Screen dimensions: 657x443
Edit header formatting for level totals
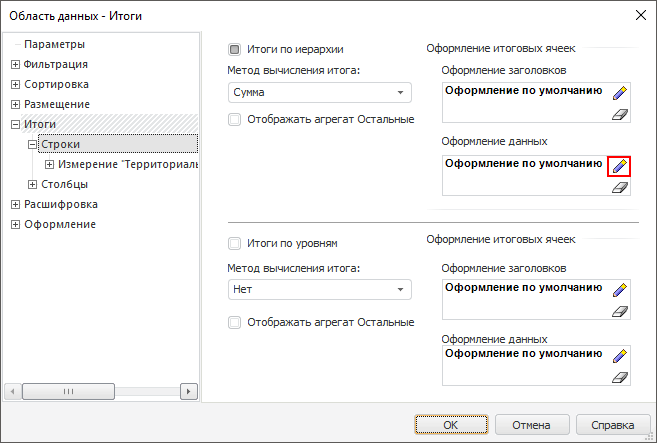[619, 290]
